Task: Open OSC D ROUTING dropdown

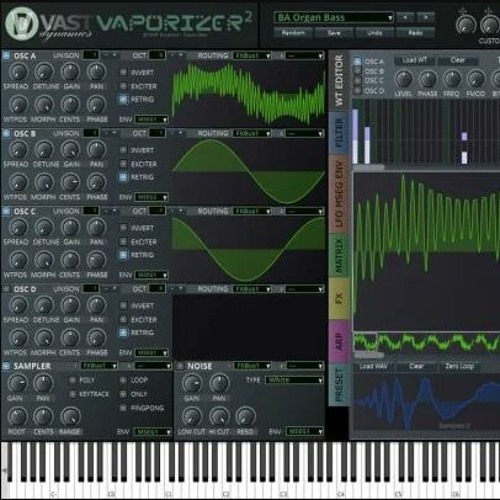Action: [252, 289]
